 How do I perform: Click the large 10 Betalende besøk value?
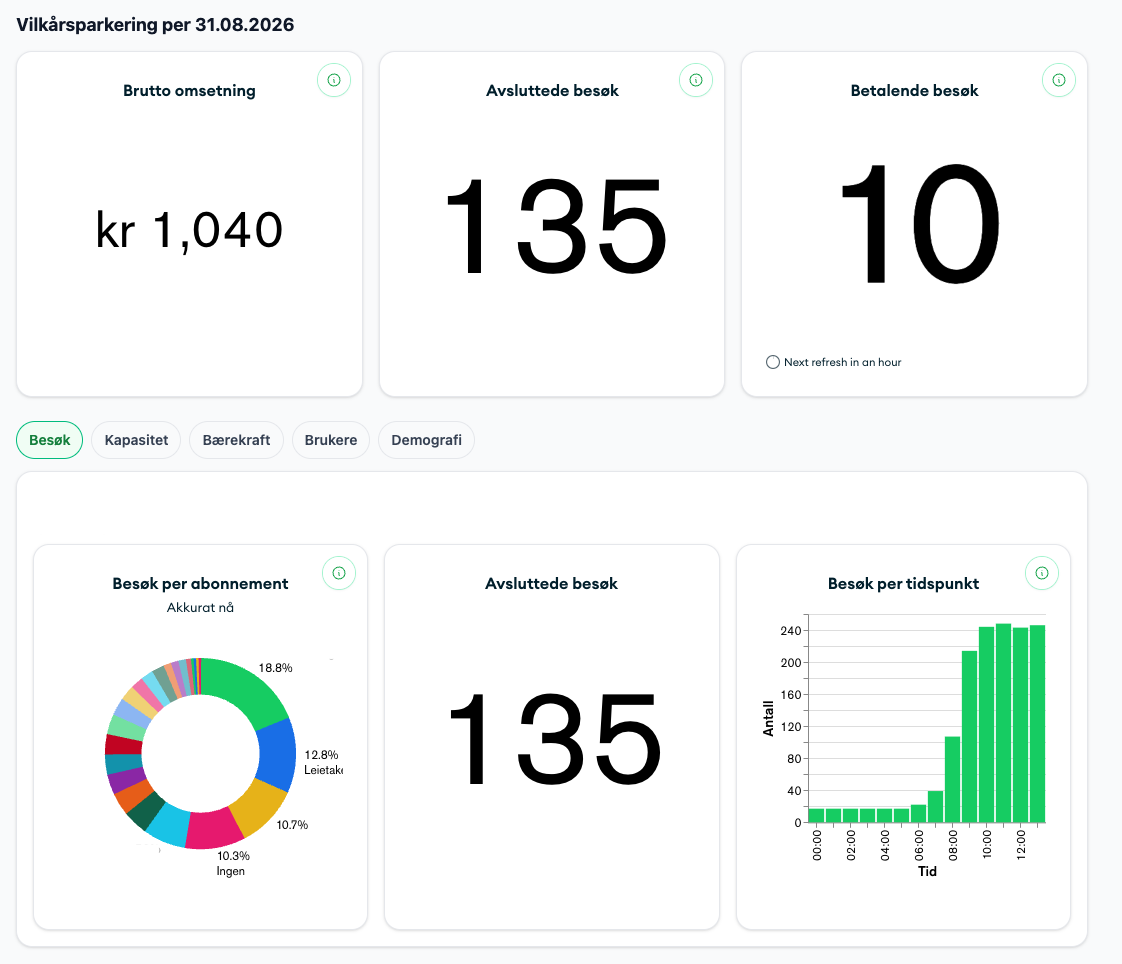[921, 223]
